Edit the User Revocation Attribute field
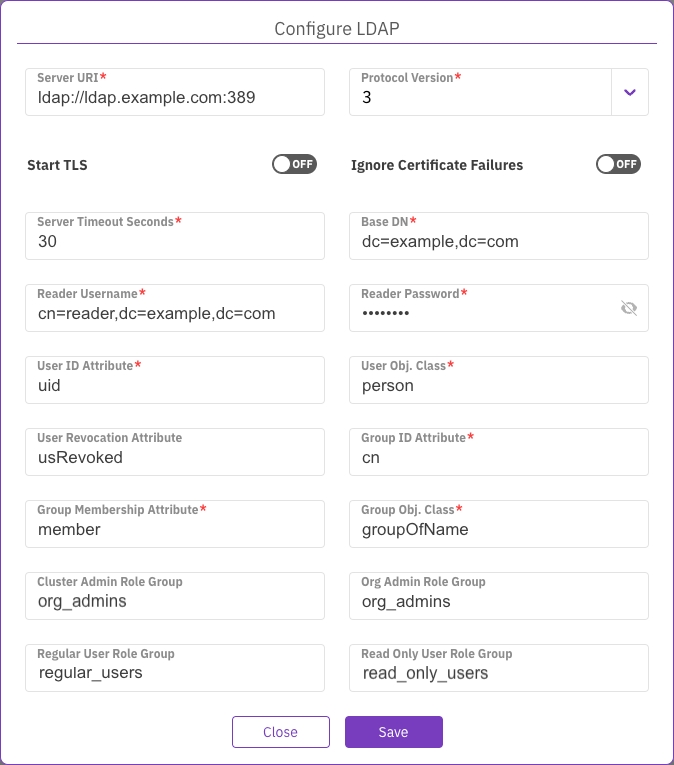The width and height of the screenshot is (674, 765). click(175, 458)
